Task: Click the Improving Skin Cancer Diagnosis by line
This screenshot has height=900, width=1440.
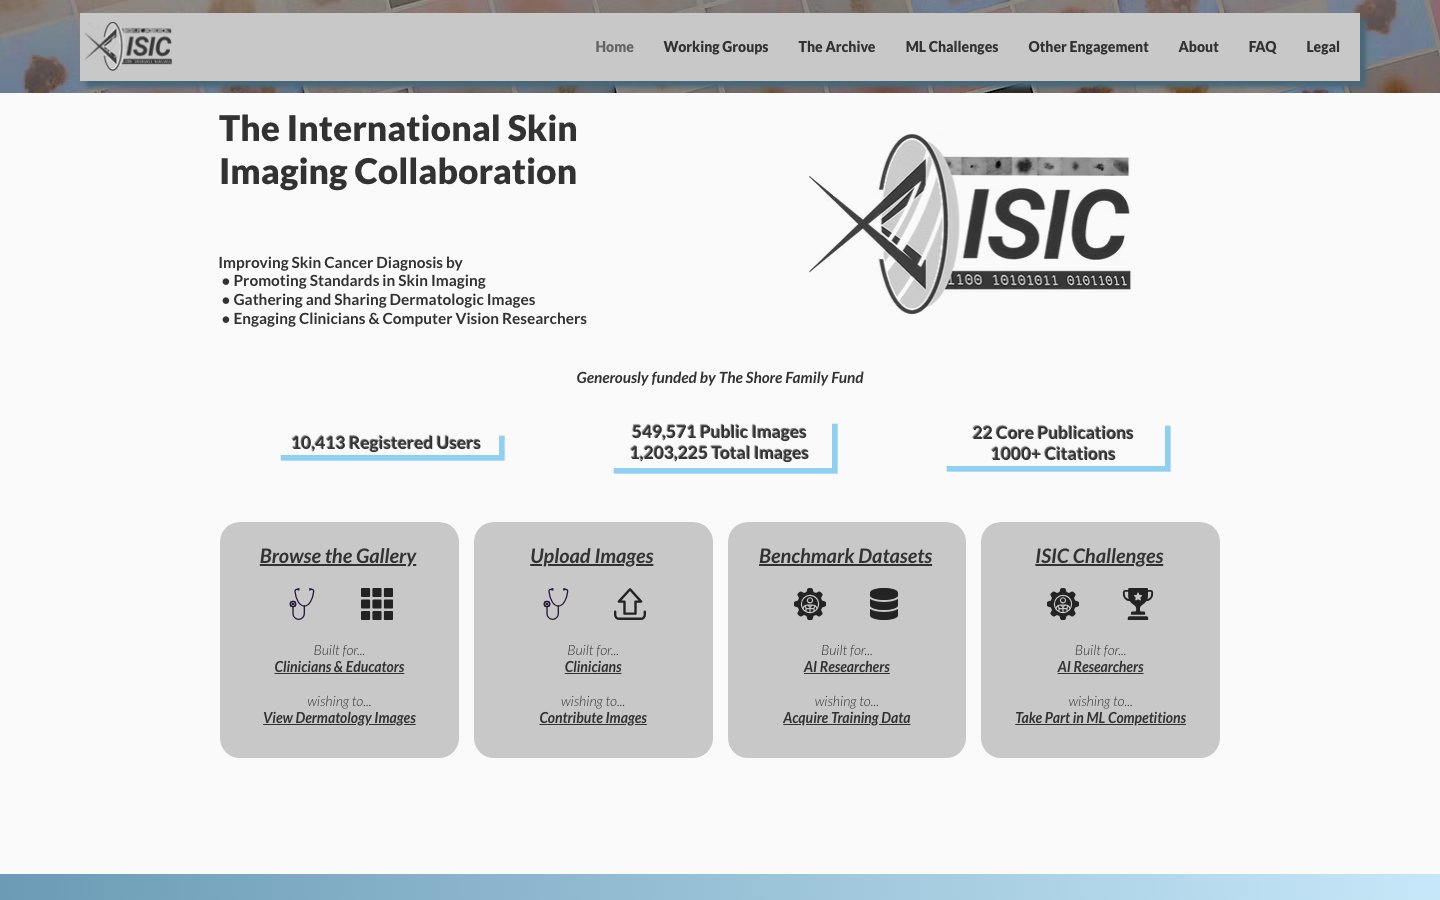Action: click(x=341, y=263)
